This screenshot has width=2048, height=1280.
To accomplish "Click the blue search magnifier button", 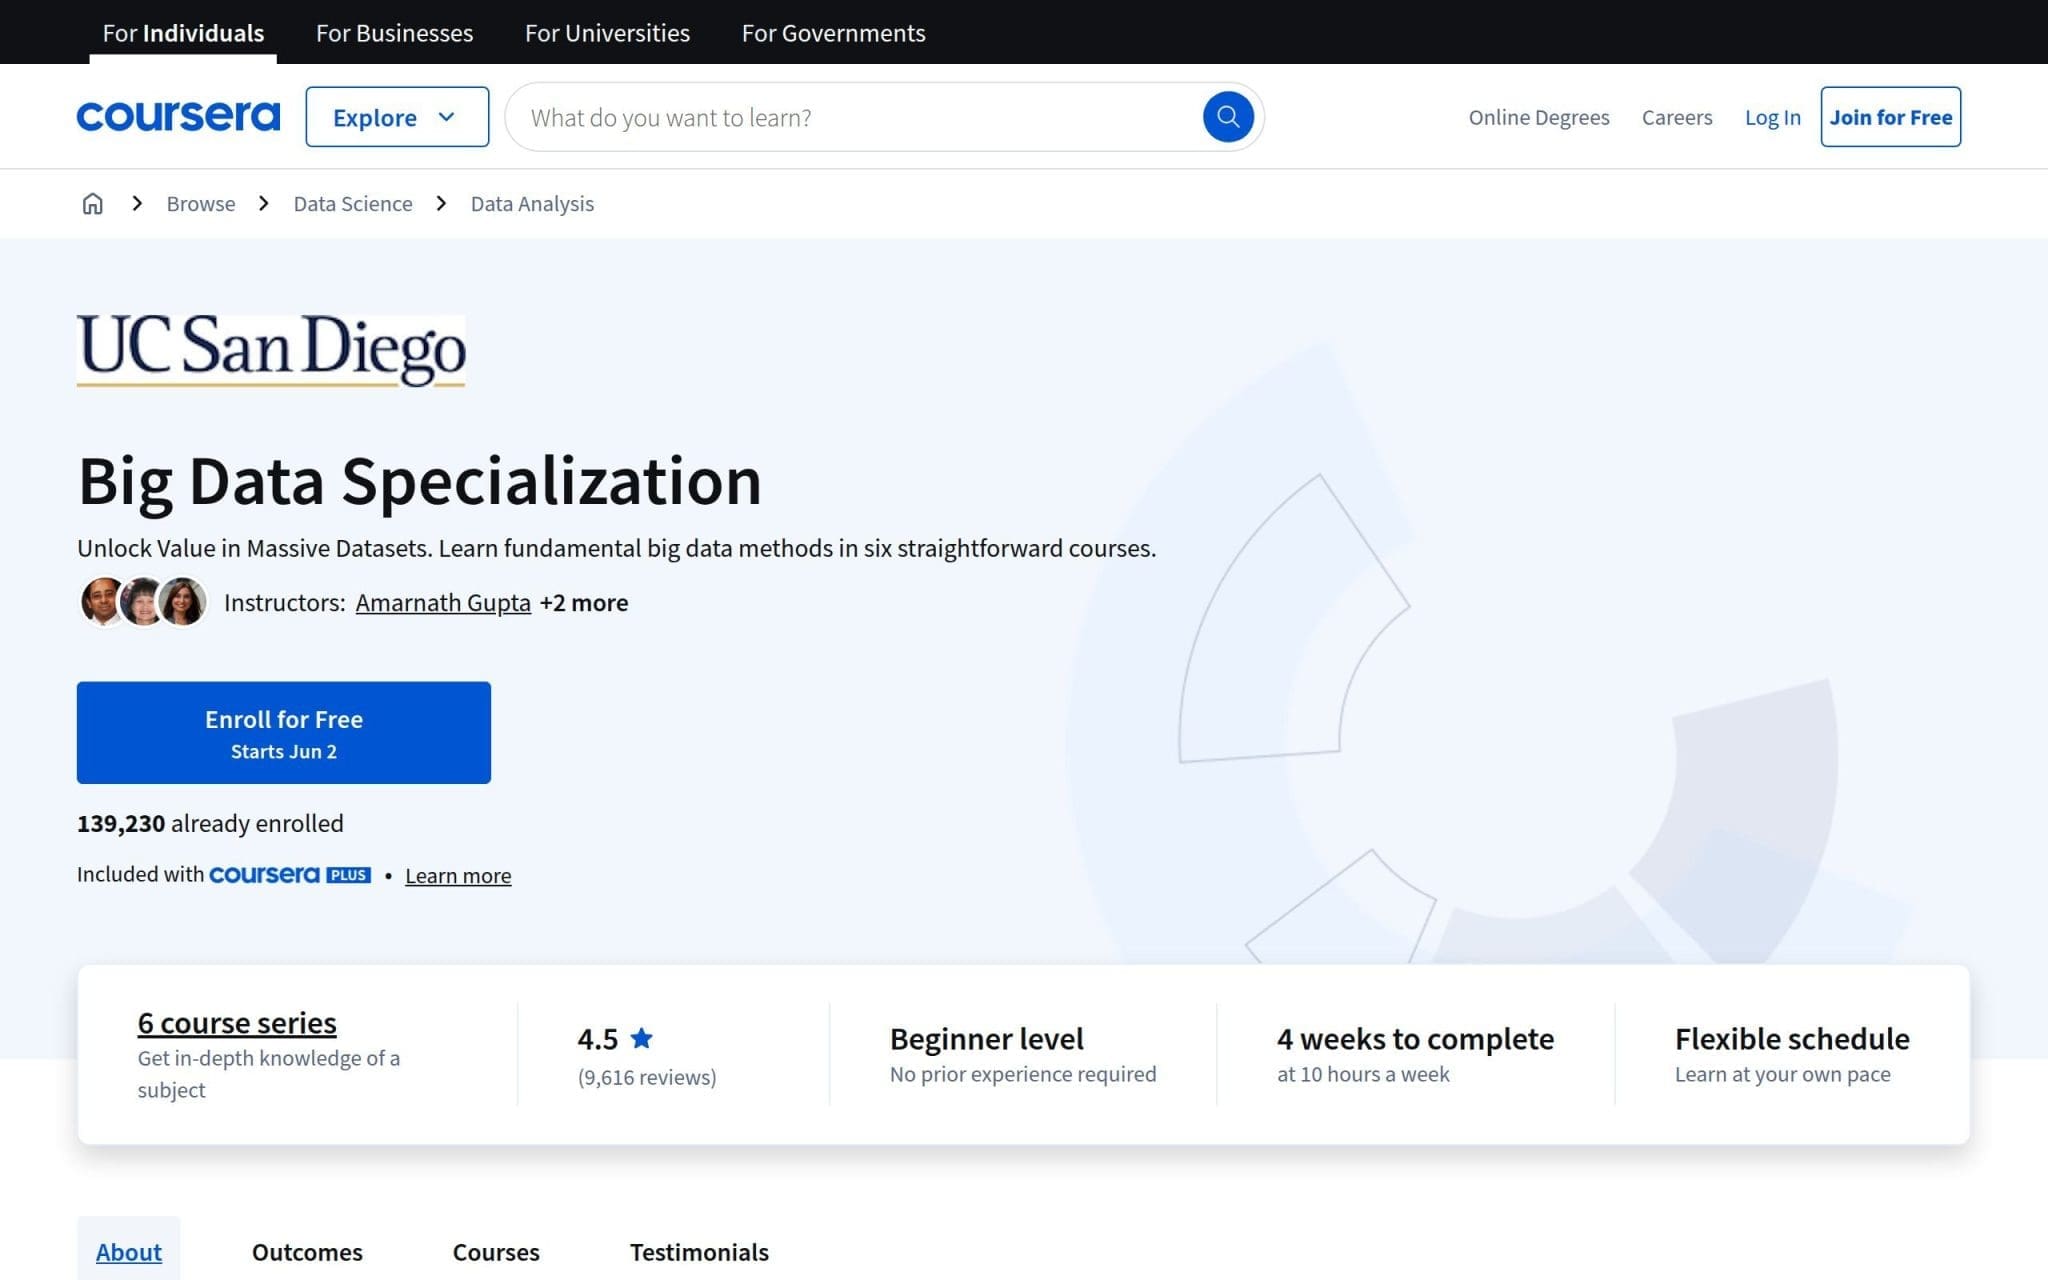I will (1228, 117).
